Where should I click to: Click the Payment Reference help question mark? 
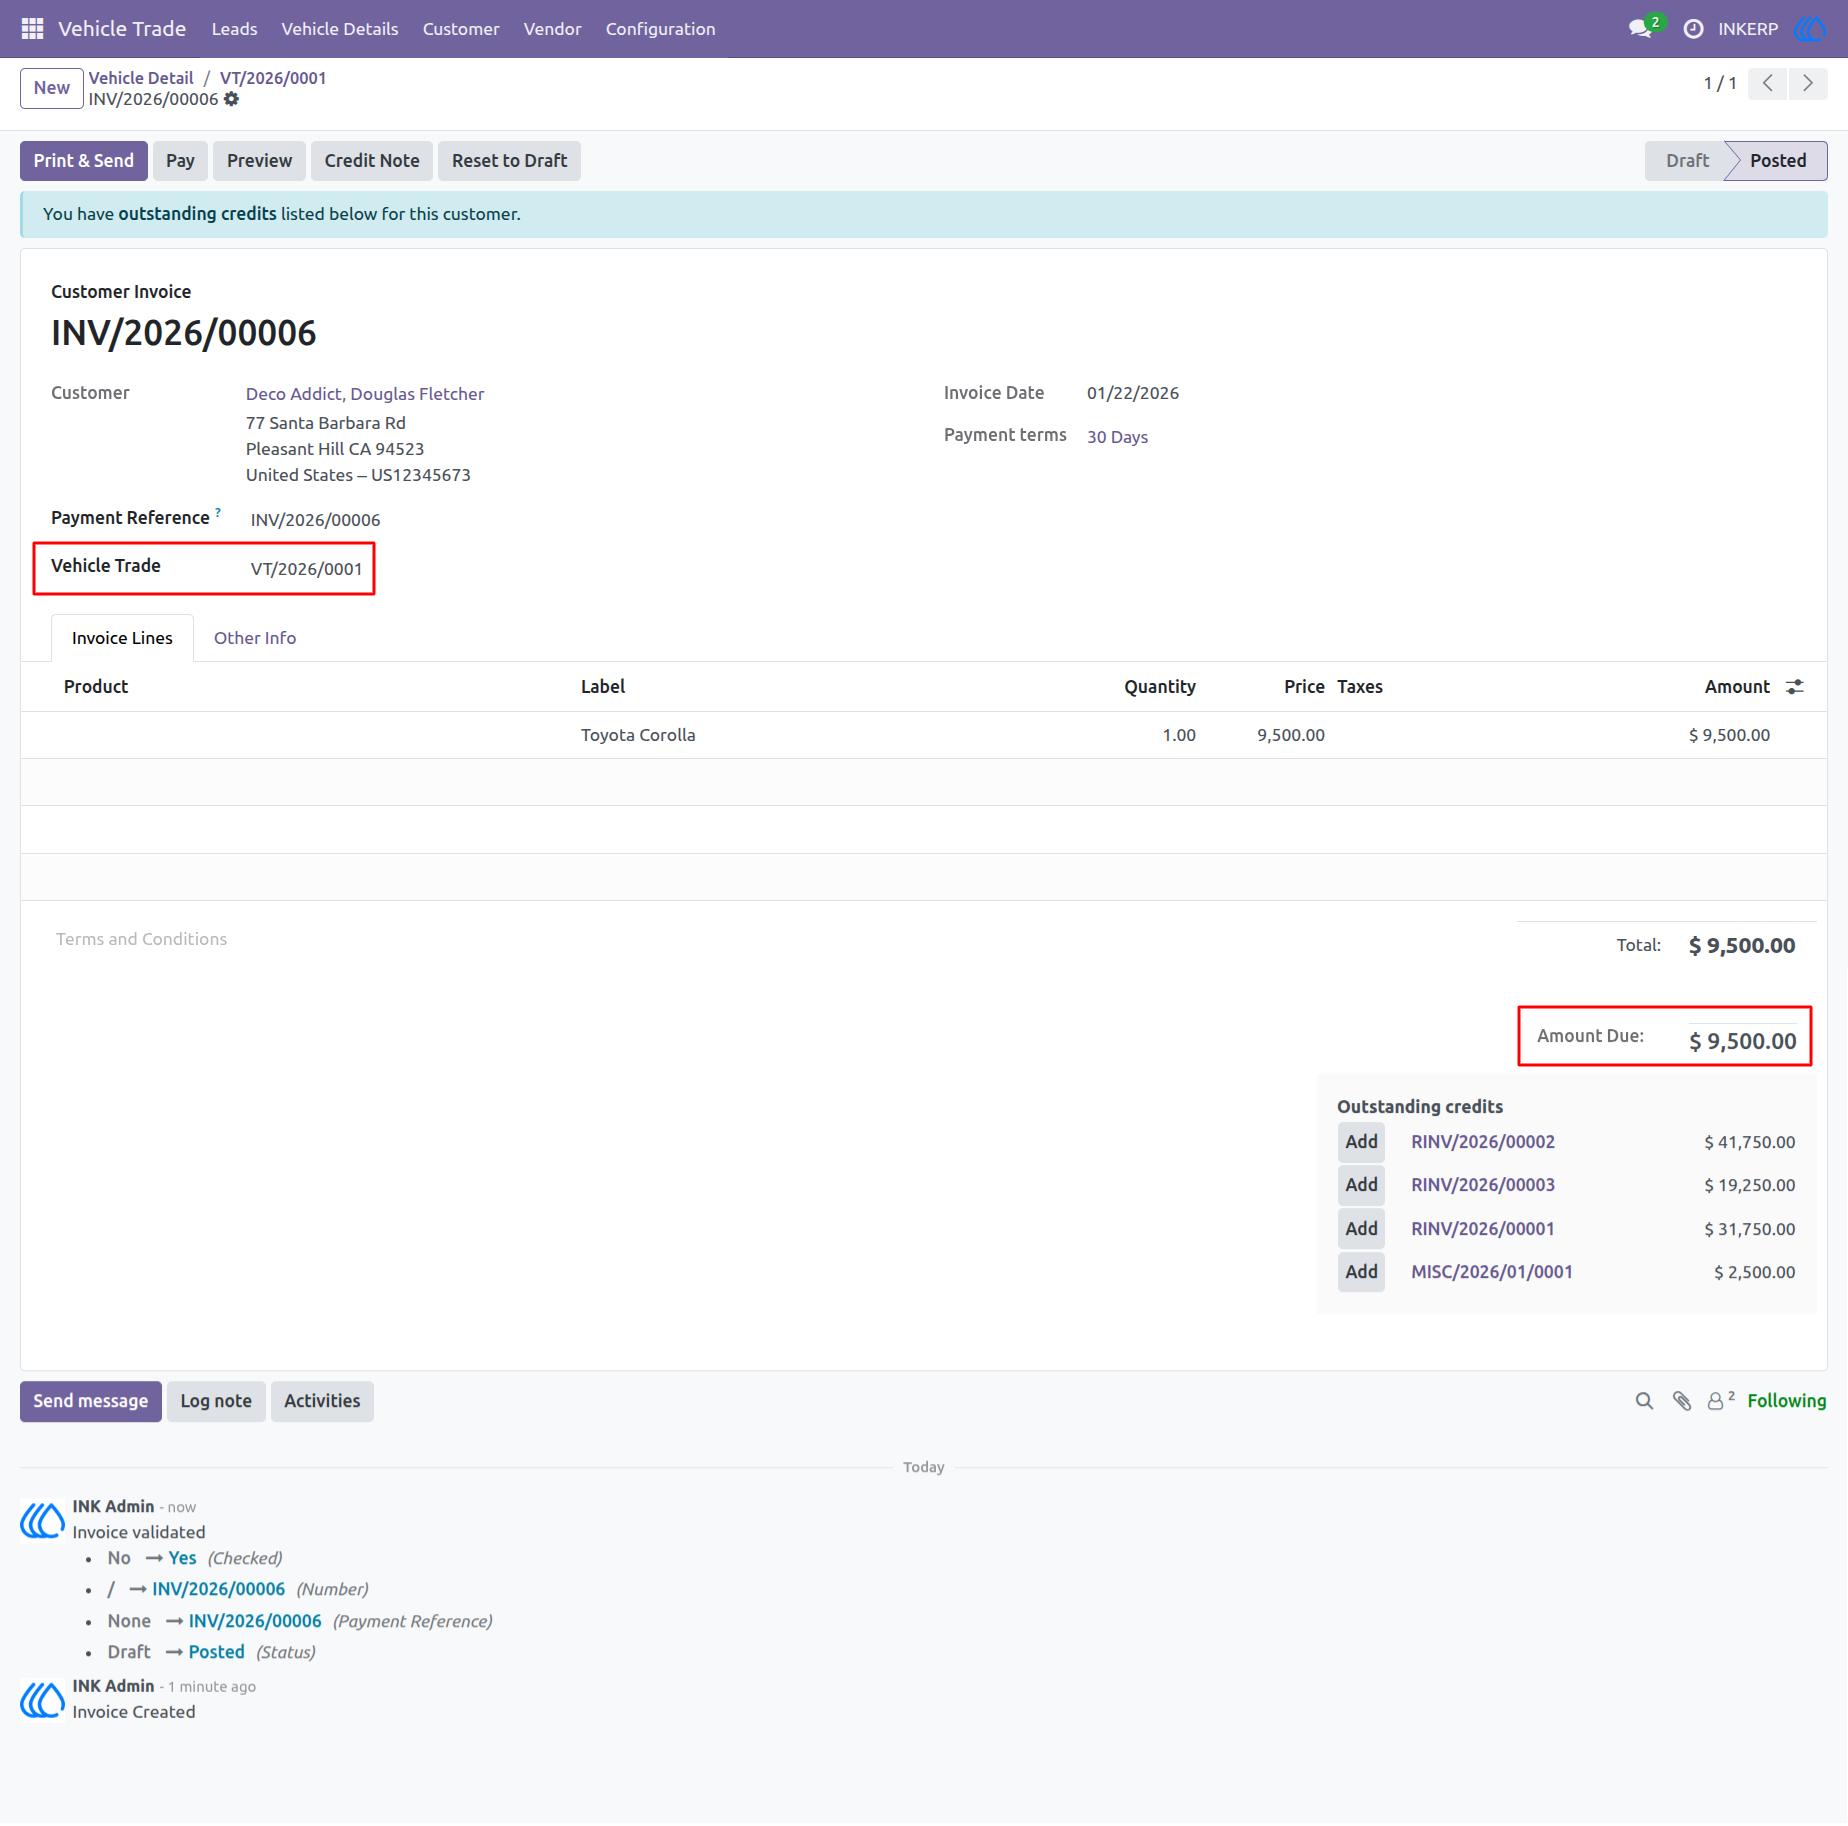click(218, 512)
